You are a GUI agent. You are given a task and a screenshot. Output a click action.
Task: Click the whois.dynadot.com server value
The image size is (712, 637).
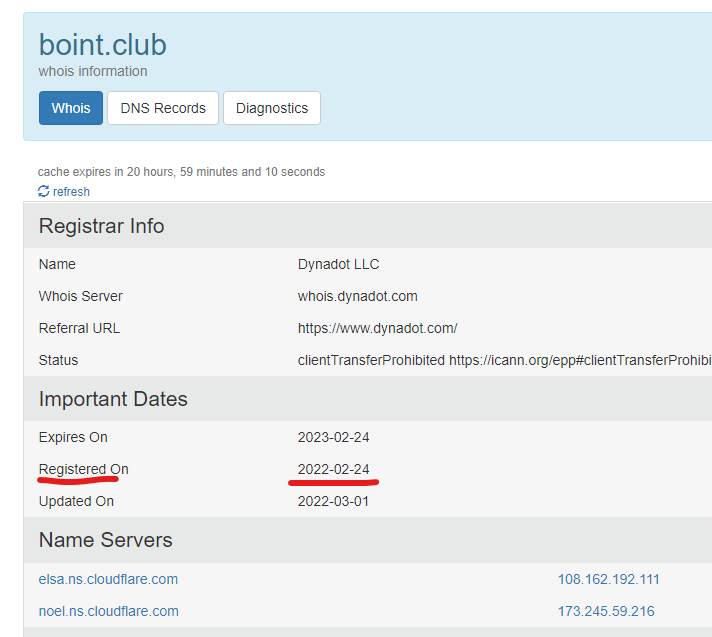(x=357, y=296)
